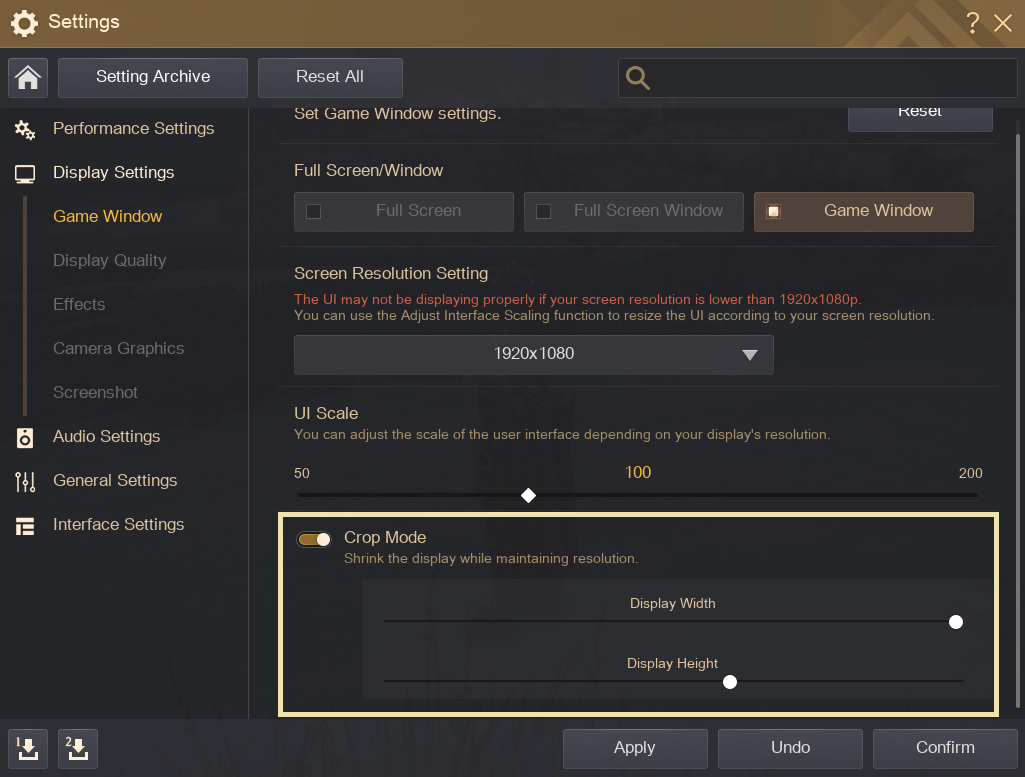Click the resolution dropdown arrow
Viewport: 1025px width, 777px height.
coord(750,355)
